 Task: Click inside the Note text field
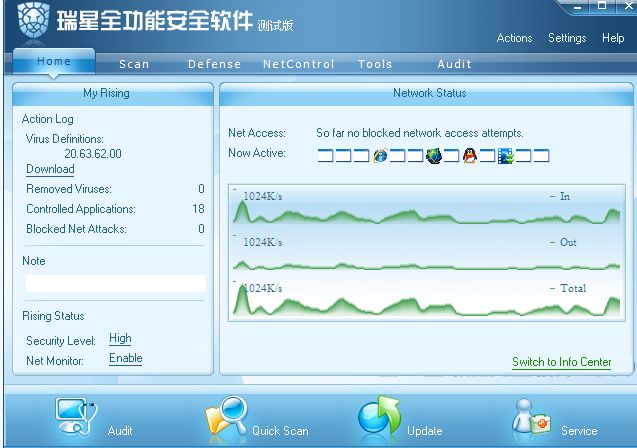click(116, 284)
